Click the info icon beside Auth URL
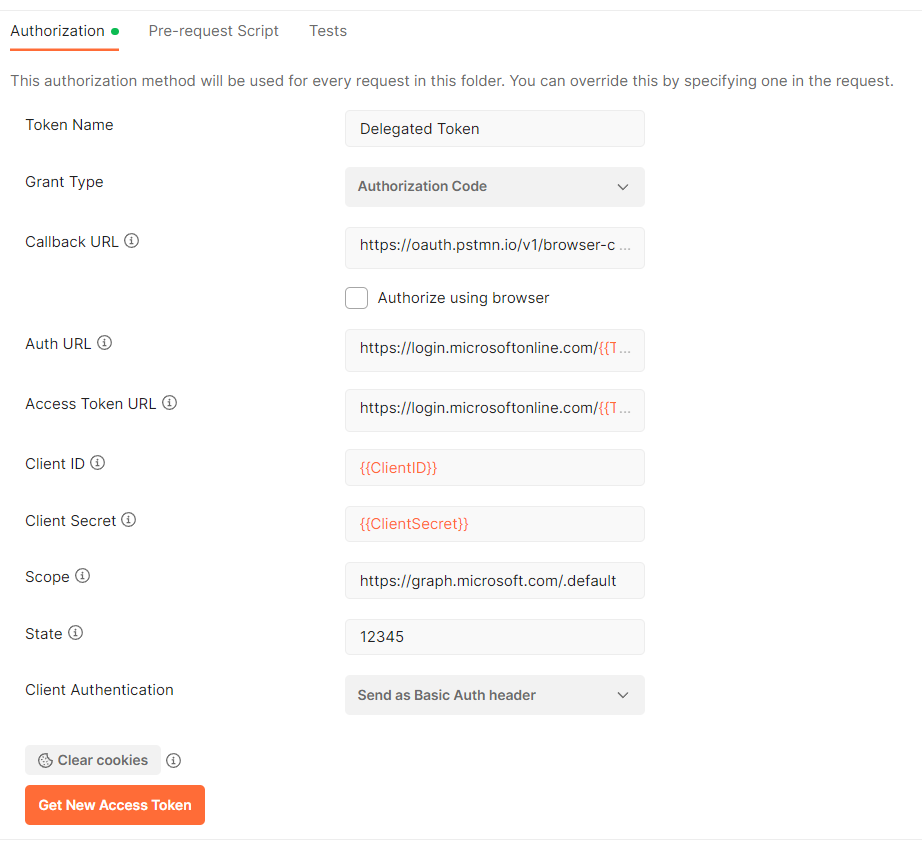Viewport: 922px width, 846px height. [x=105, y=343]
